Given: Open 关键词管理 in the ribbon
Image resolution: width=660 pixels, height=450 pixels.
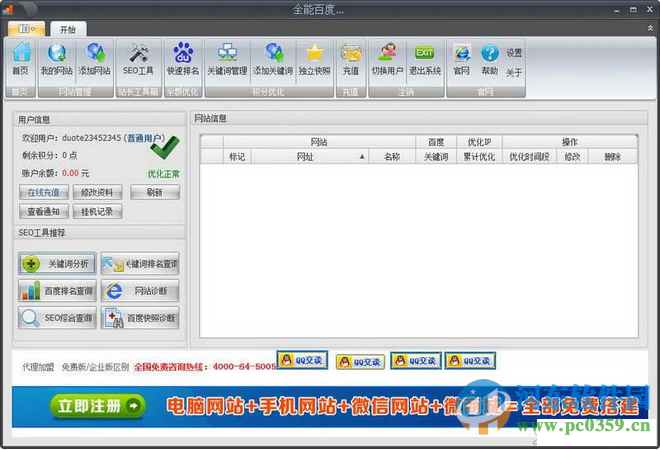Looking at the screenshot, I should [227, 60].
